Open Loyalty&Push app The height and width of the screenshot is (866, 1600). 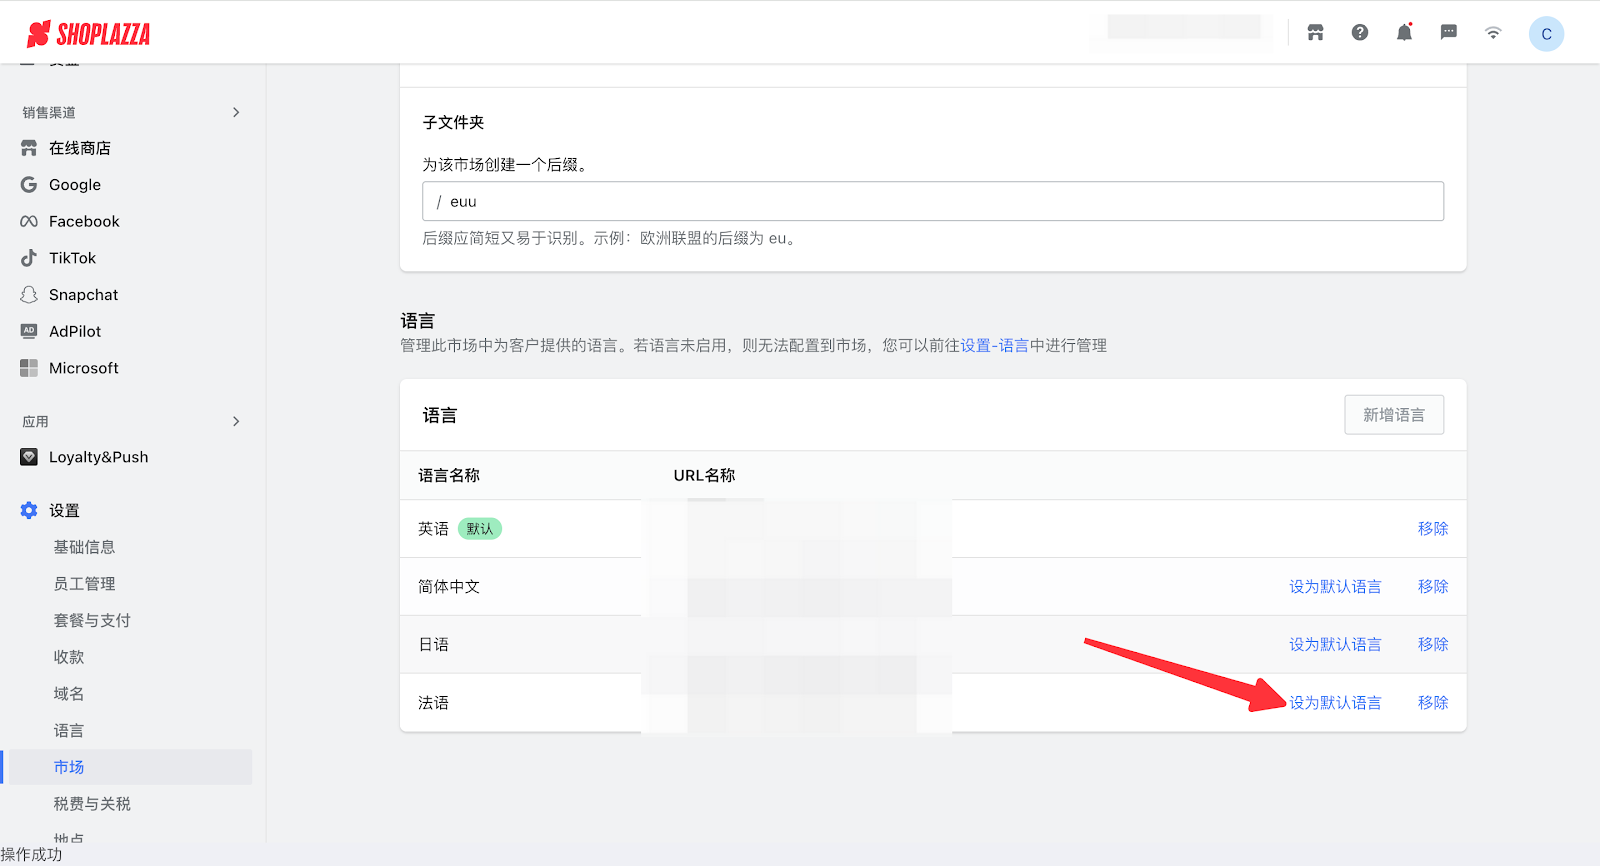[98, 457]
